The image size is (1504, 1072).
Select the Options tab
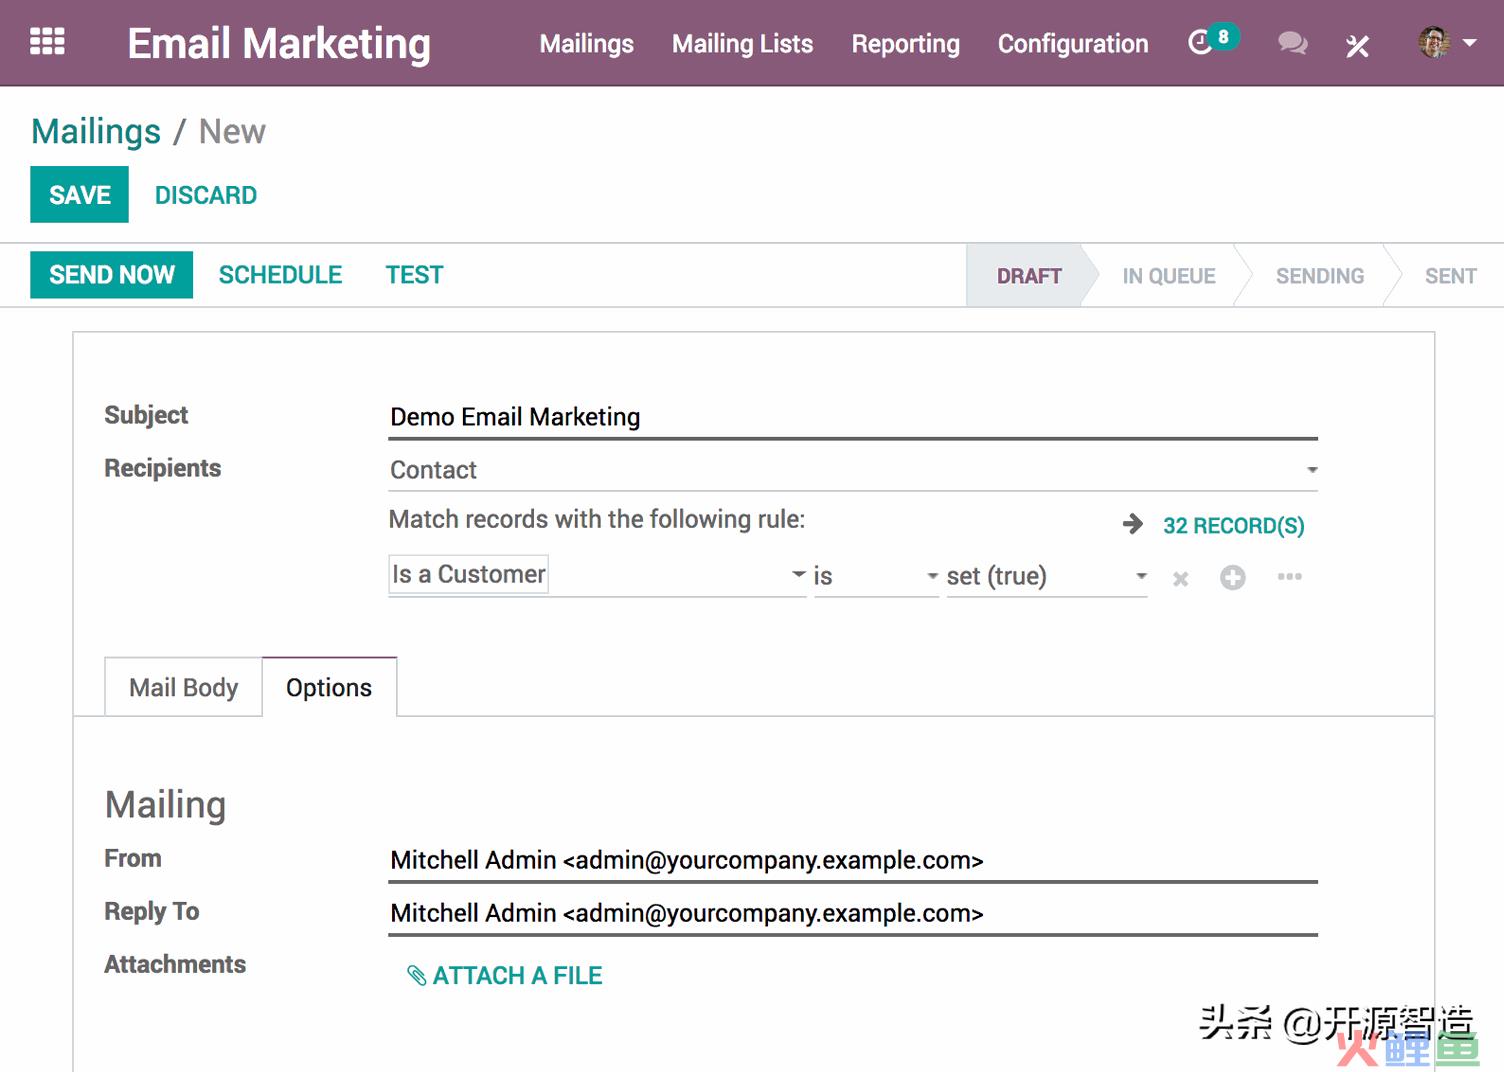[329, 687]
